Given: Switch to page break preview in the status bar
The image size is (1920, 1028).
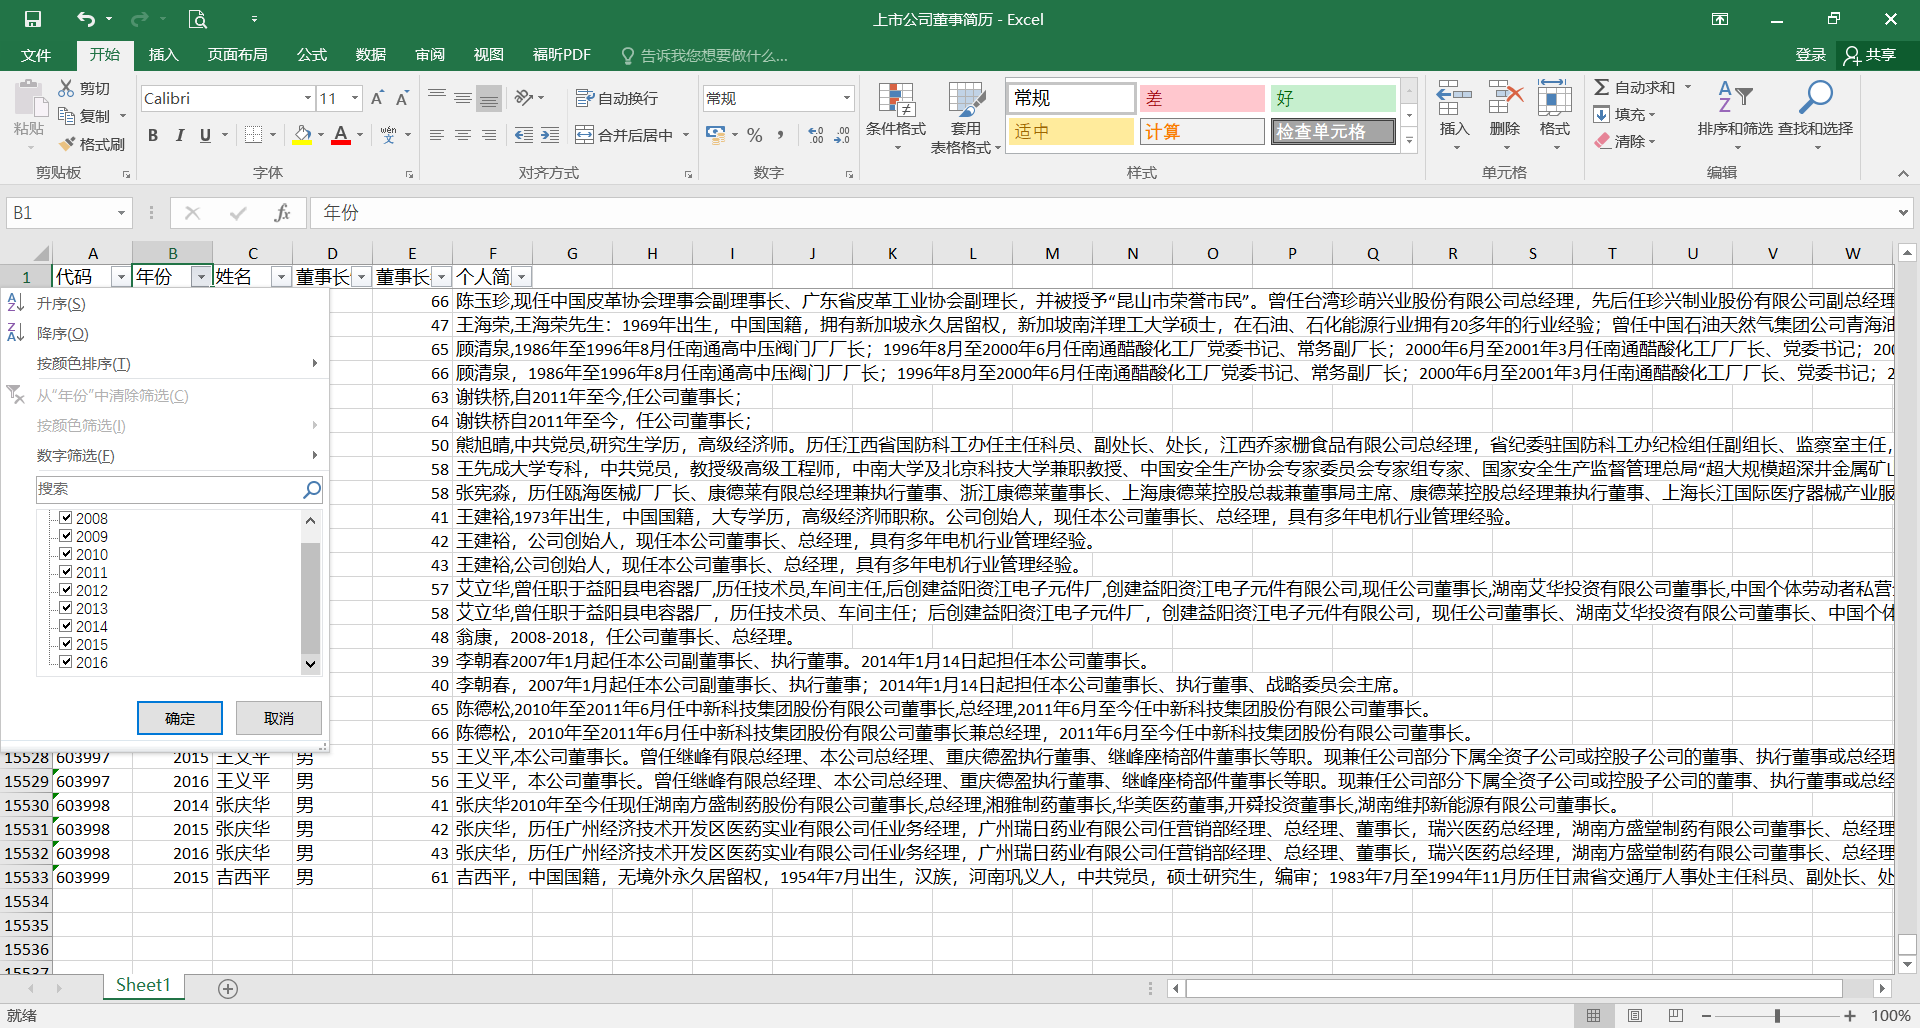Looking at the screenshot, I should [x=1676, y=1015].
